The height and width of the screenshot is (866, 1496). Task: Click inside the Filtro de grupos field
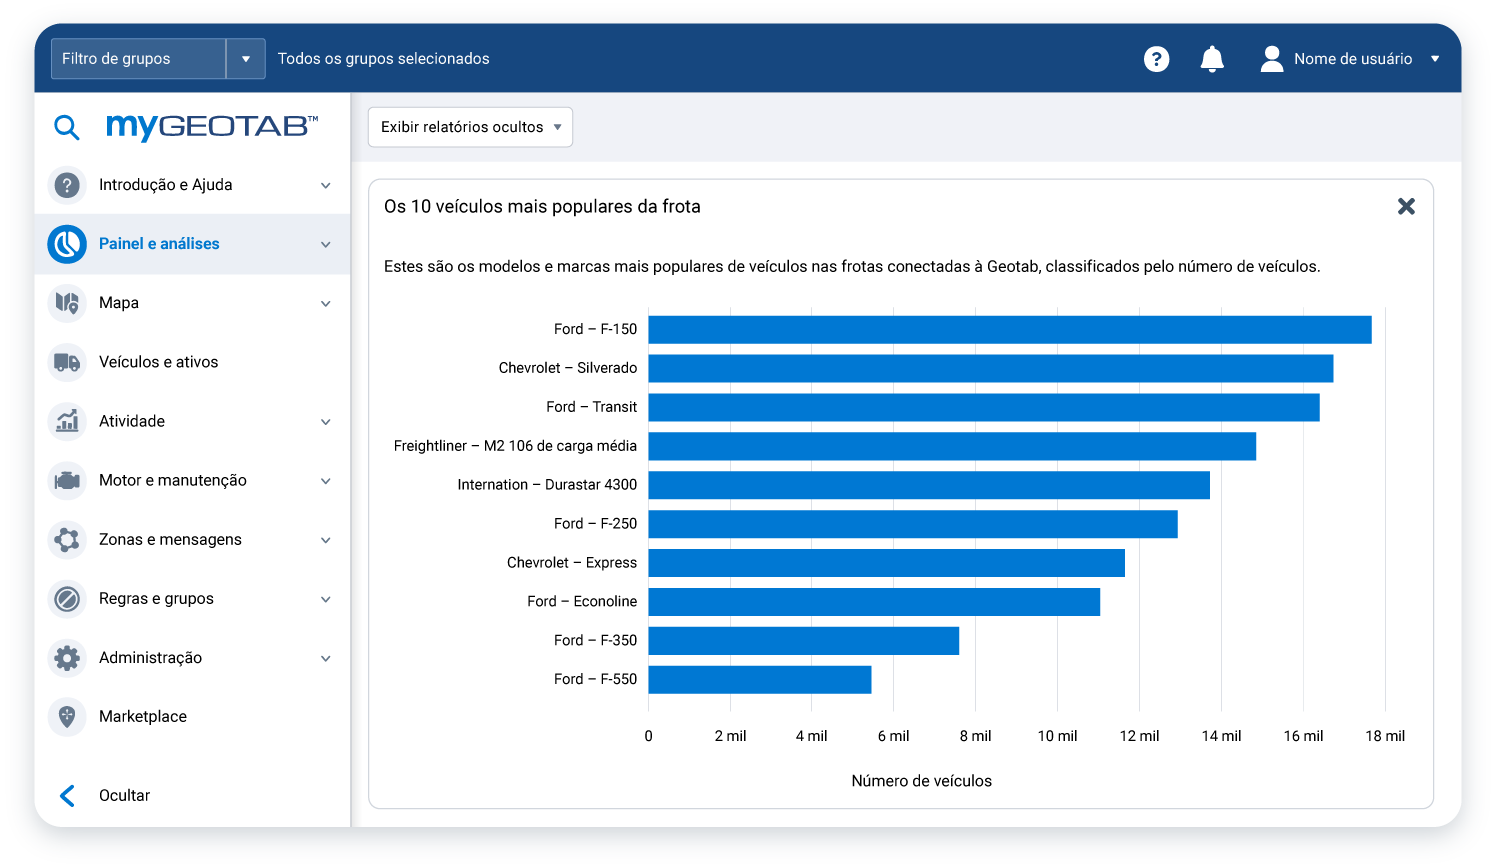pos(138,59)
